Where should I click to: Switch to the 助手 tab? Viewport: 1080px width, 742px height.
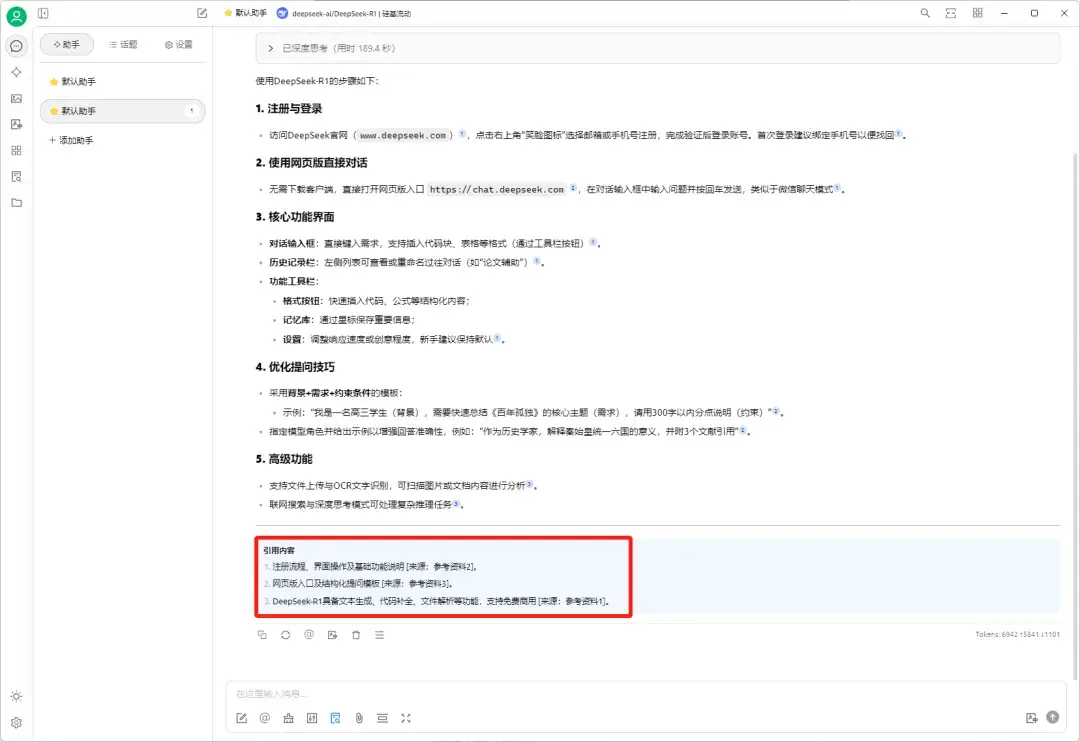click(66, 44)
